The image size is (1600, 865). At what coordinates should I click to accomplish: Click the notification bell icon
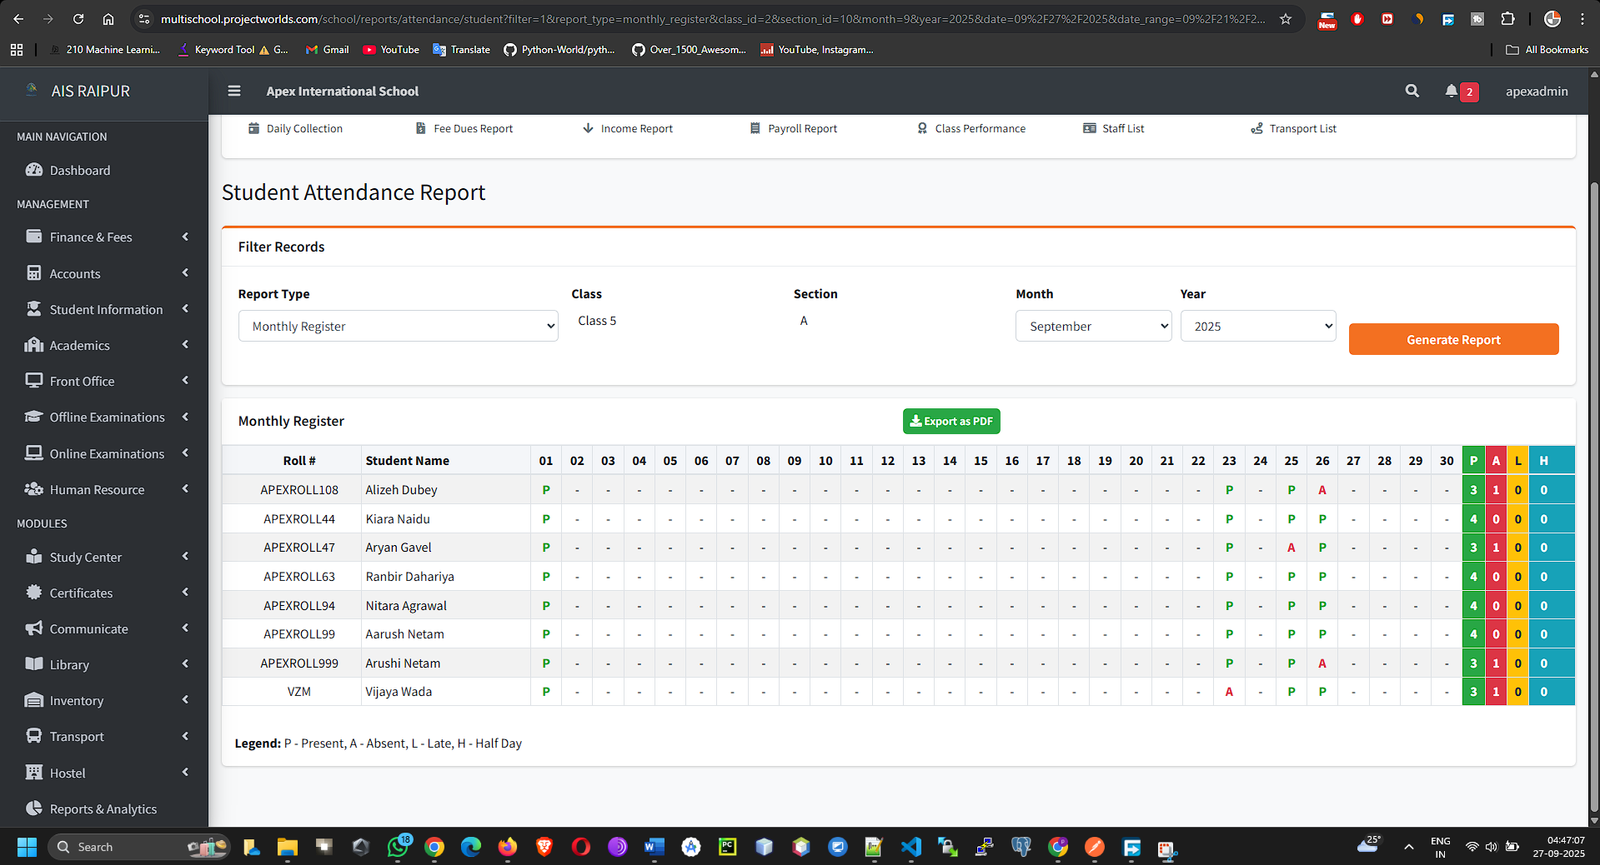pos(1451,91)
